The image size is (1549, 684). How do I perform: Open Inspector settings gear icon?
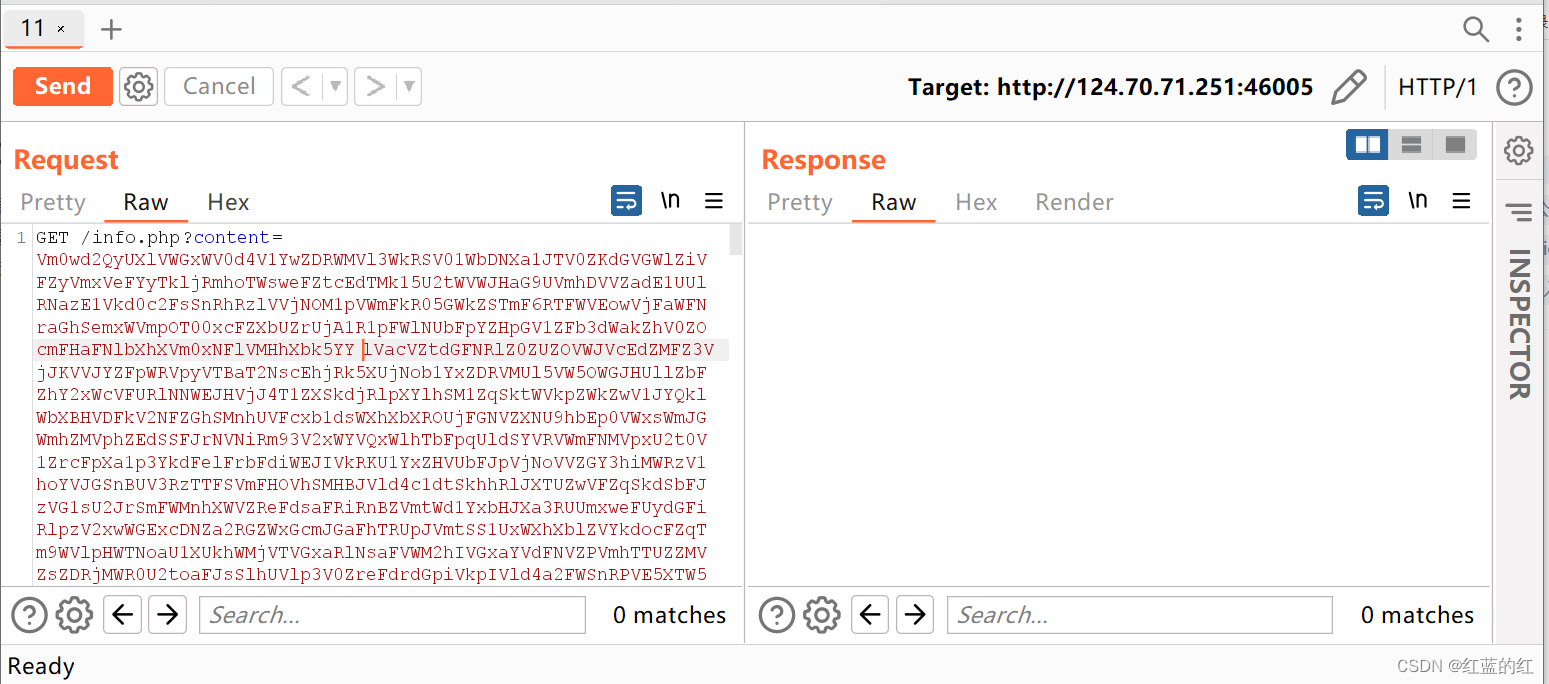coord(1518,151)
